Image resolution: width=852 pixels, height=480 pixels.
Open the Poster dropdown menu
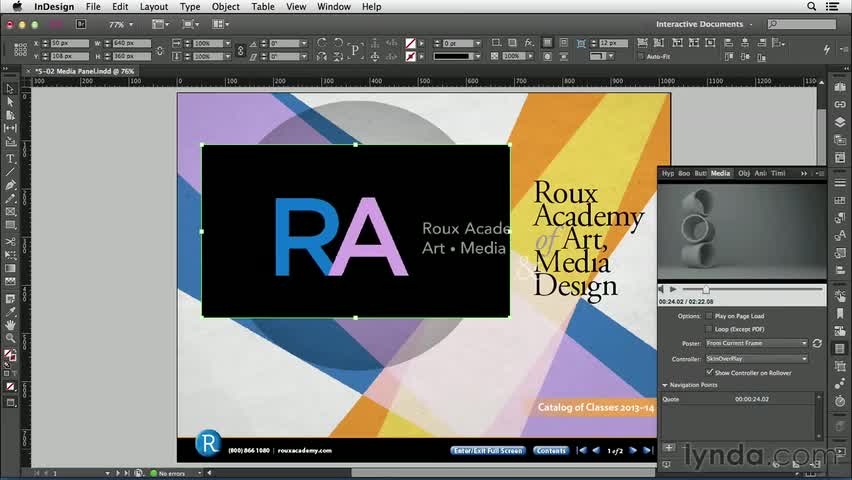pos(756,343)
